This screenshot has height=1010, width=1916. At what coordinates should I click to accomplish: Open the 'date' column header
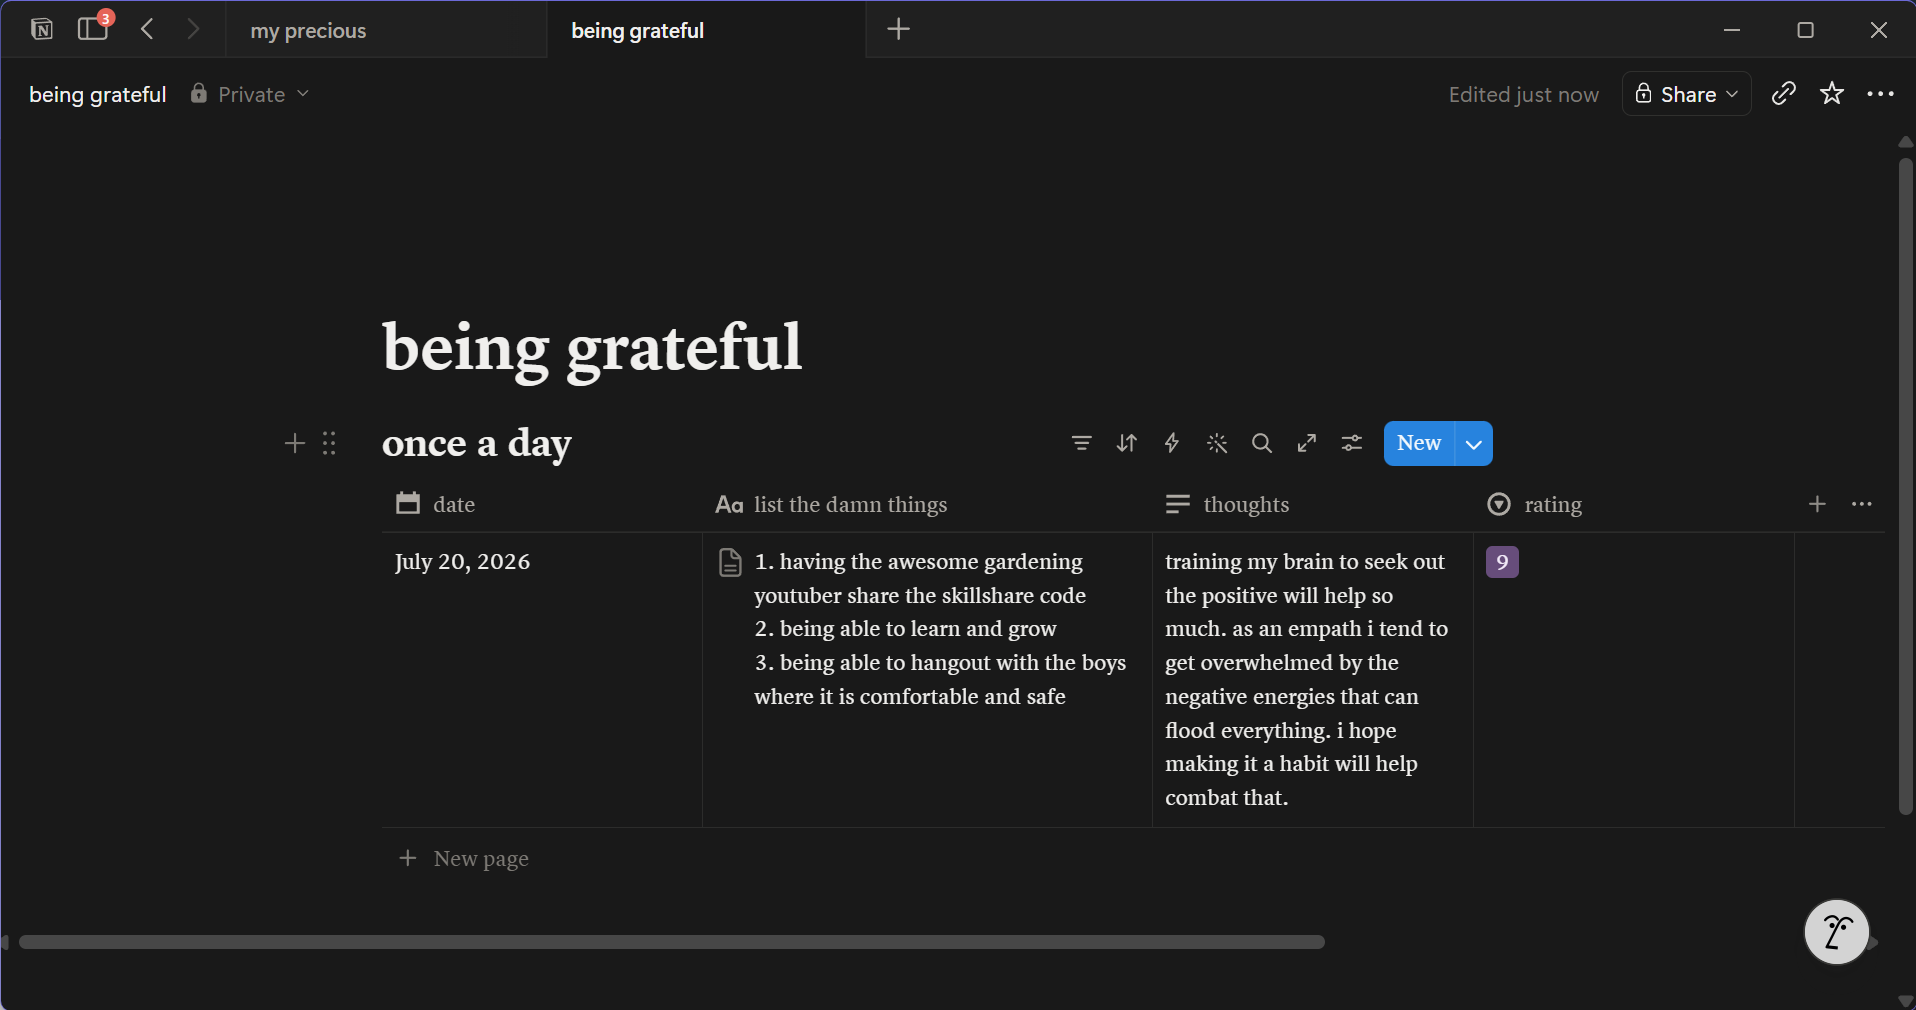click(x=542, y=505)
